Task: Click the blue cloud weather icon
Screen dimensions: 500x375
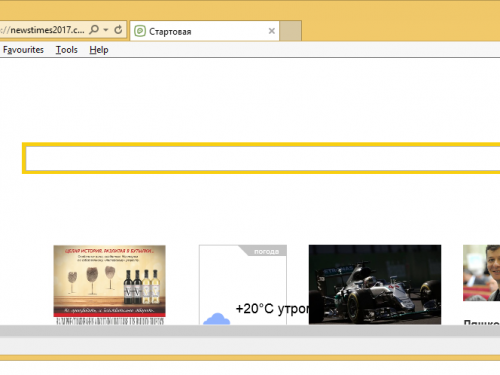Action: pyautogui.click(x=217, y=319)
